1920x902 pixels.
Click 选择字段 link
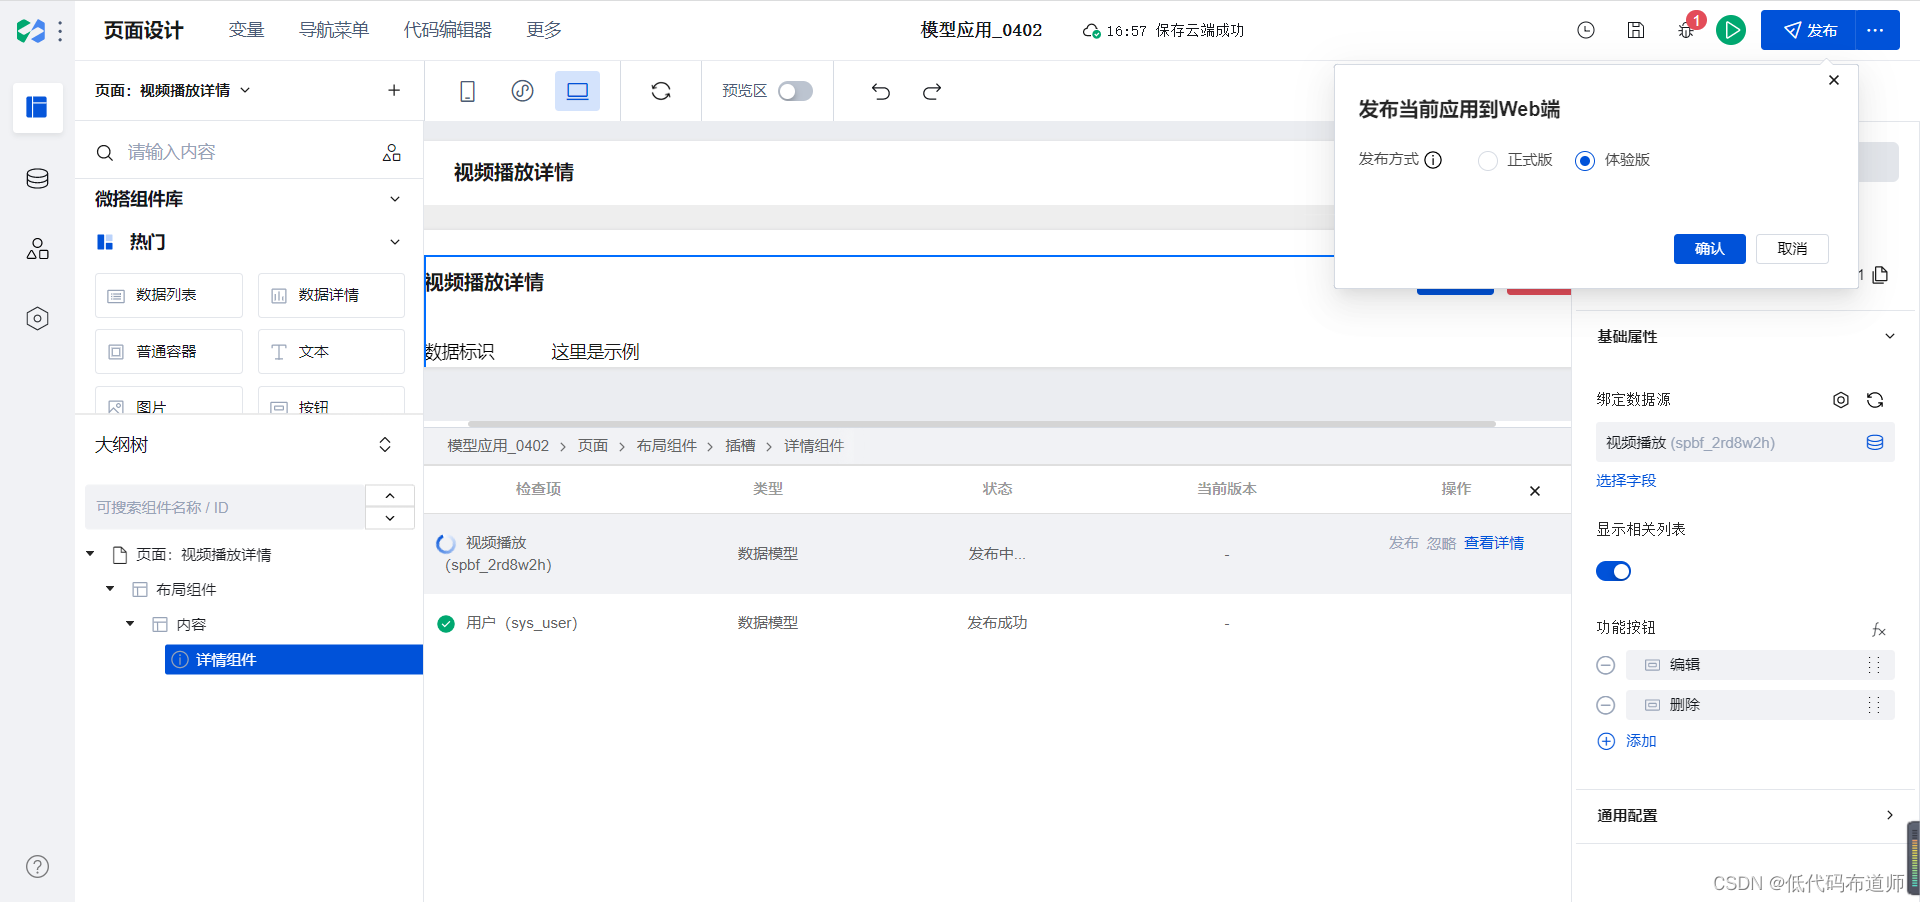click(x=1626, y=481)
